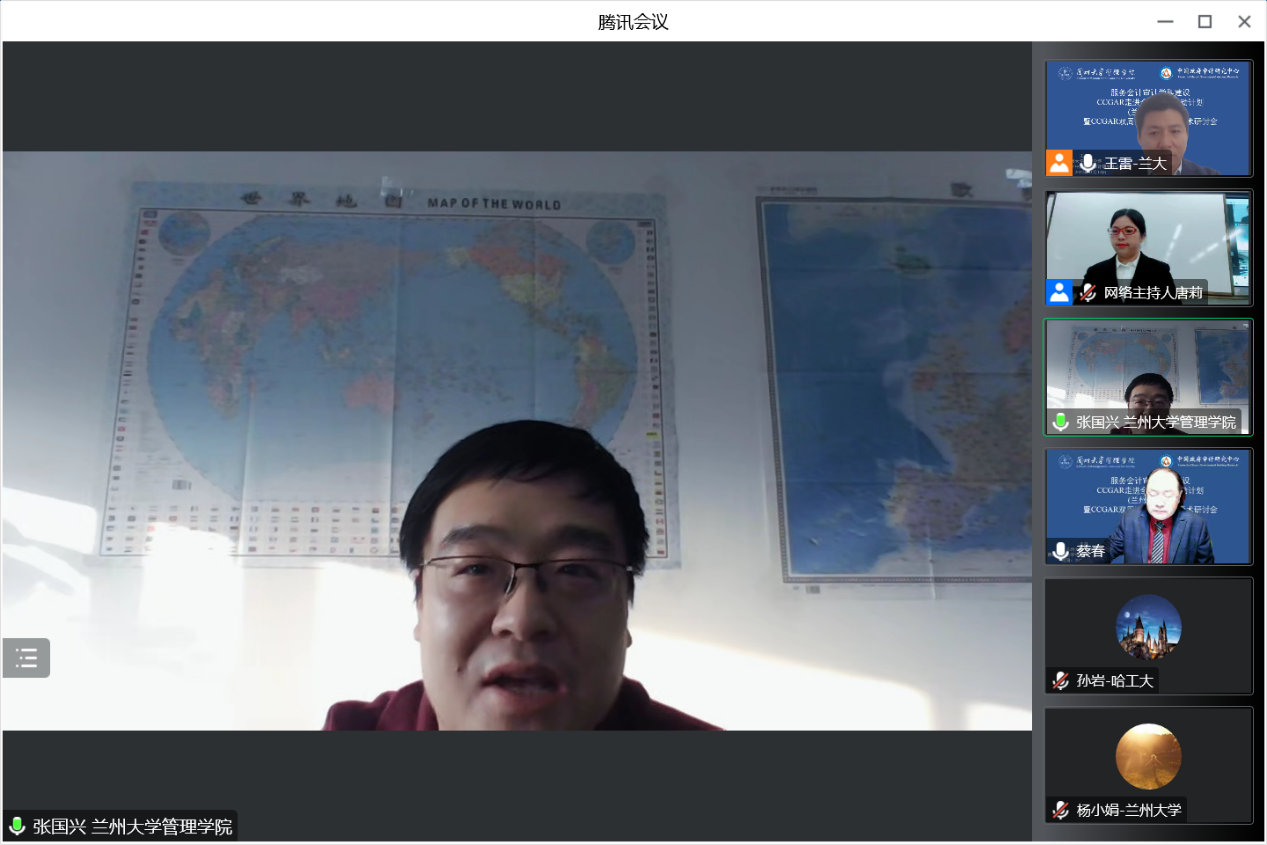This screenshot has width=1267, height=845.
Task: Select the 蔡春 video thumbnail
Action: pos(1148,500)
